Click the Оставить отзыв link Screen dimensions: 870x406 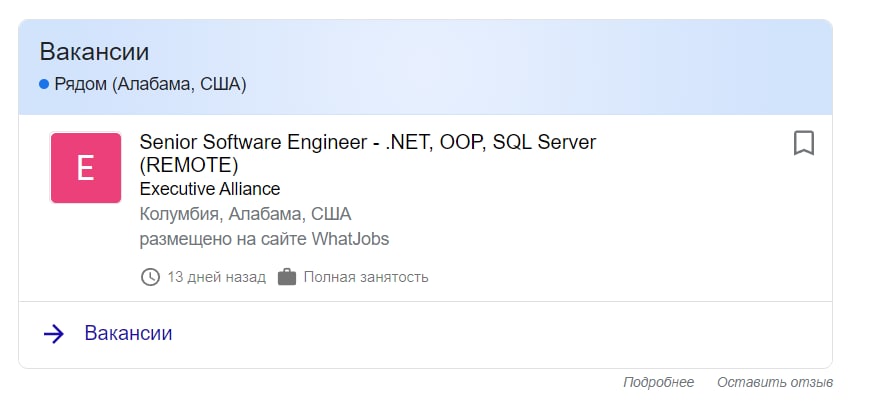point(775,382)
